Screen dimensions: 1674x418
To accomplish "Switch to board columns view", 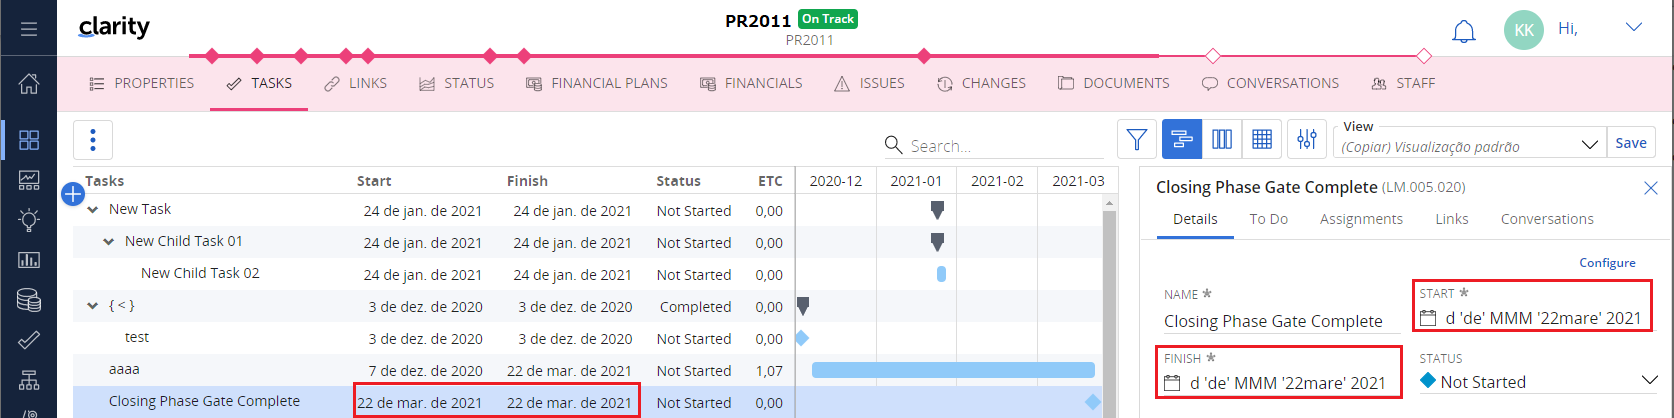I will pos(1221,140).
